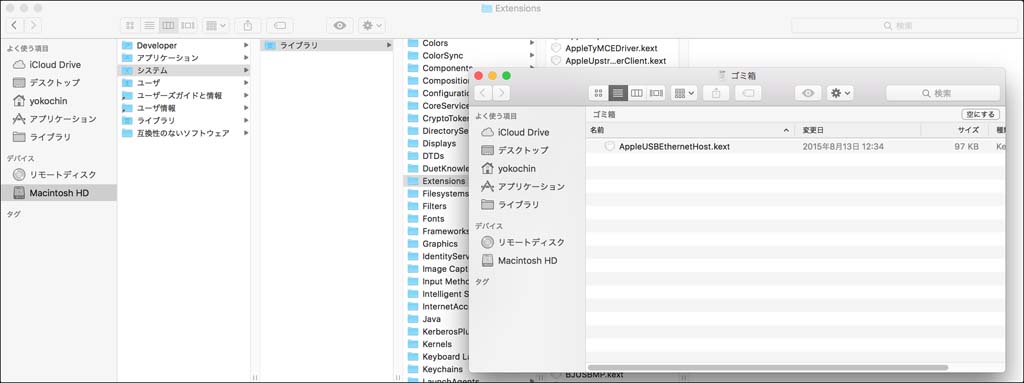Expand 互換性のないソフトウェア folder arrow
Image resolution: width=1024 pixels, height=383 pixels.
click(x=246, y=133)
